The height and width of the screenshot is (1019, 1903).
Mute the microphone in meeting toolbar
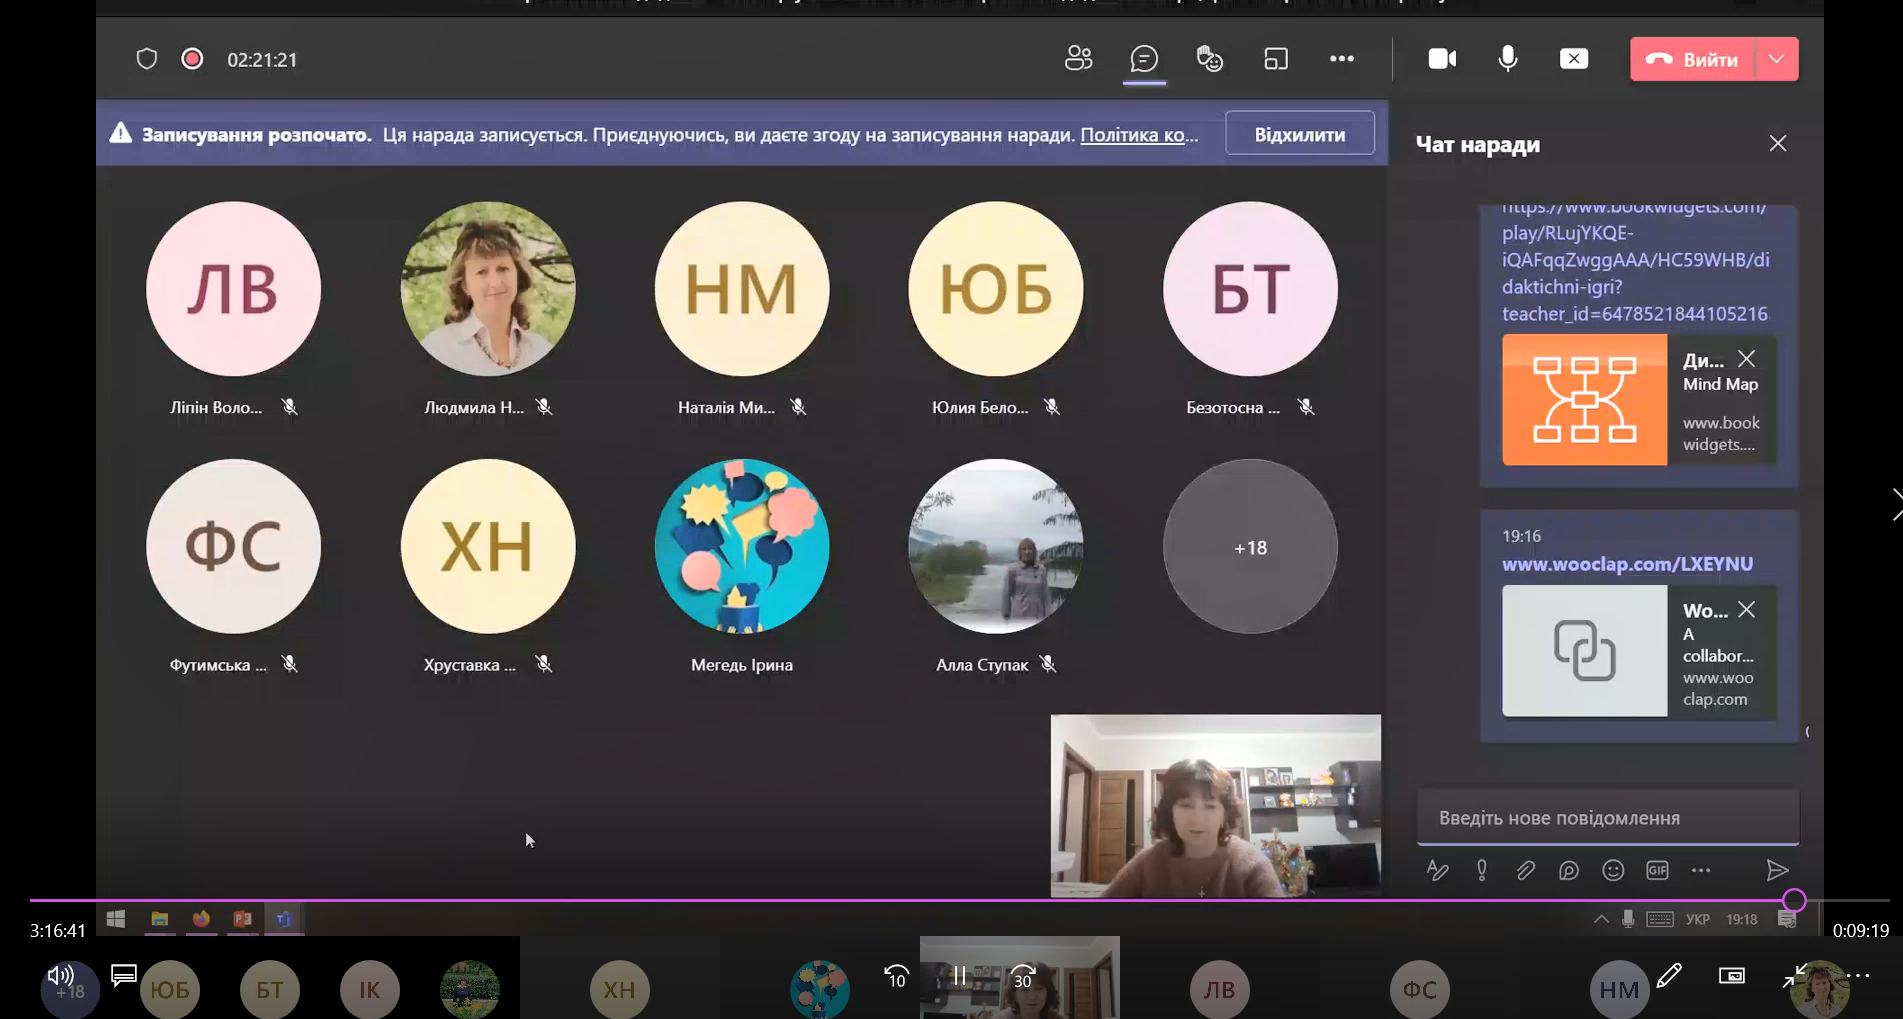[1508, 59]
